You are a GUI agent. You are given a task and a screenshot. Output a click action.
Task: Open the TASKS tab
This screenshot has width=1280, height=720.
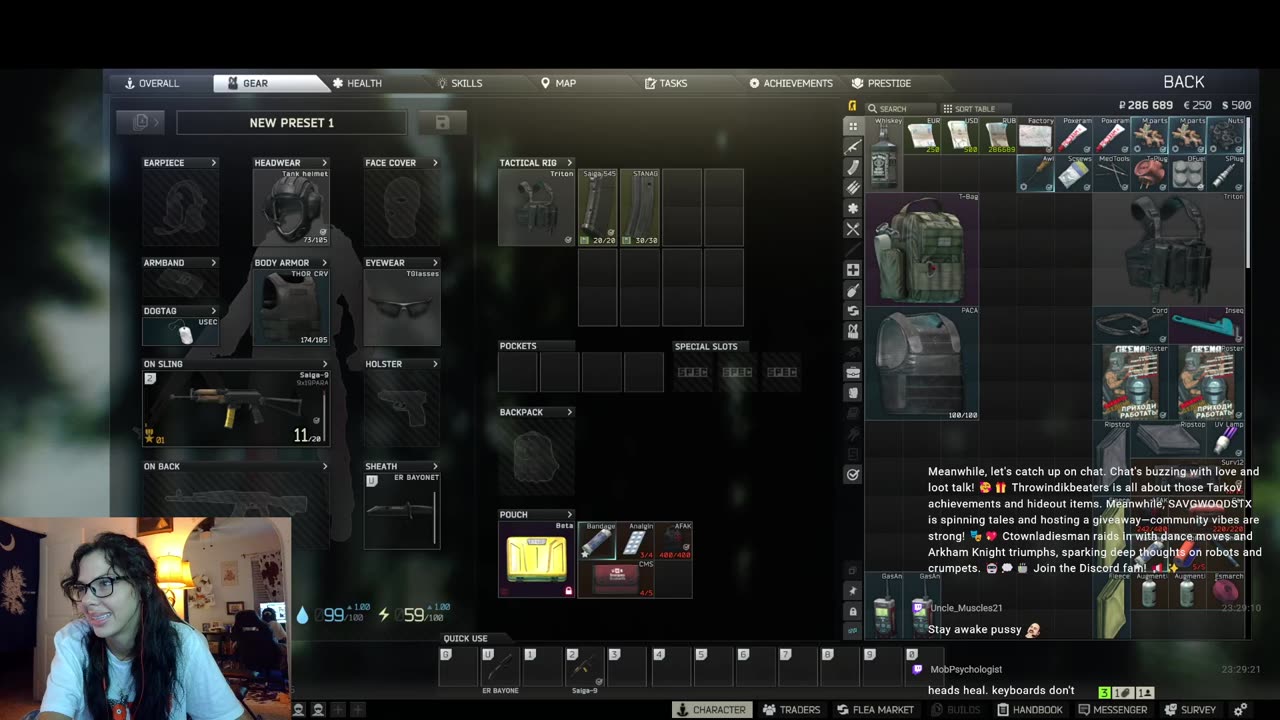tap(666, 83)
